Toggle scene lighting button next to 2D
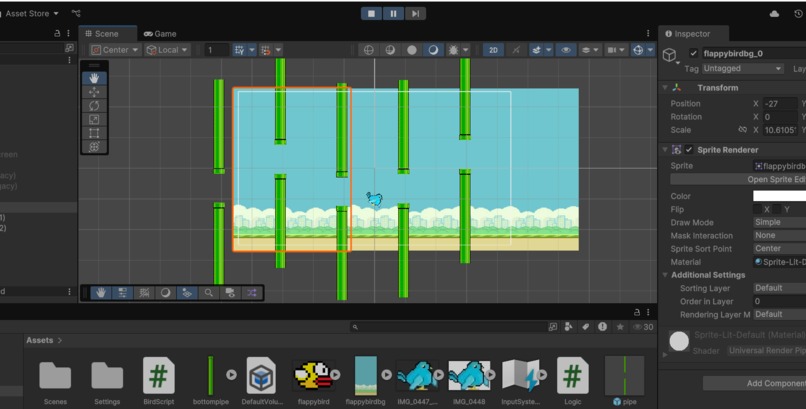Screen dimensions: 806x409 [516, 50]
